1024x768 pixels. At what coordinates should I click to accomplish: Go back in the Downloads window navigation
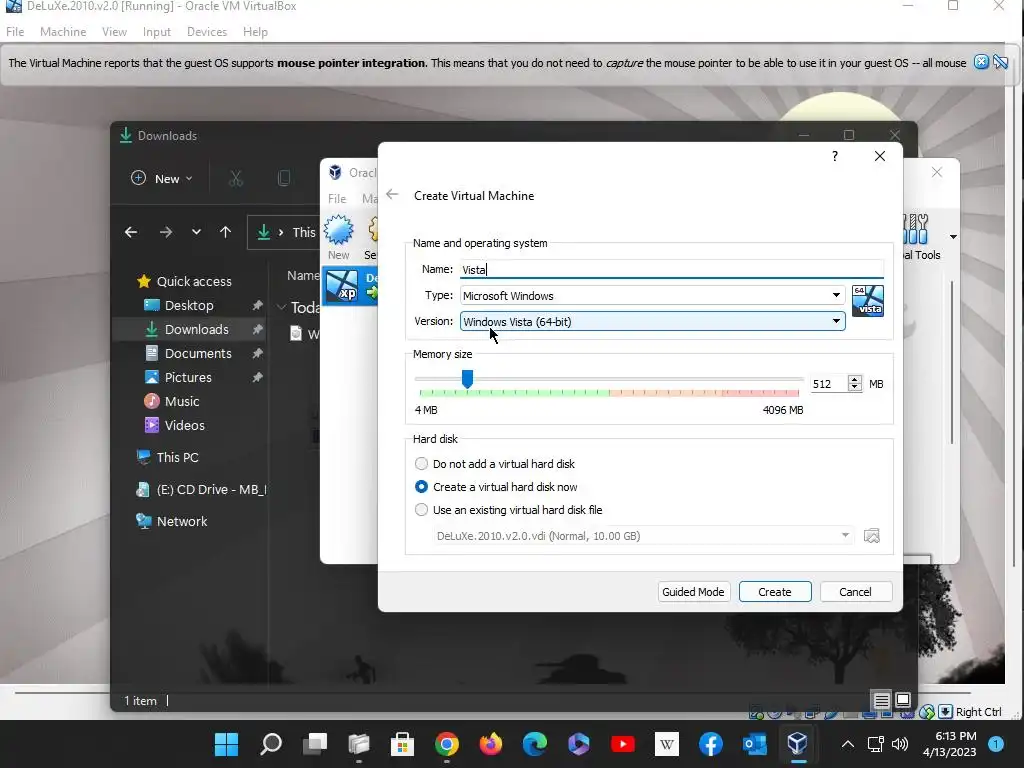point(131,232)
